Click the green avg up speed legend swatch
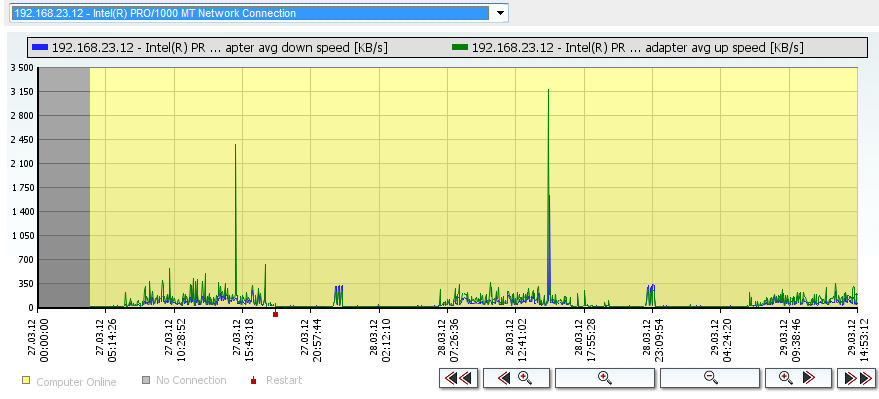879x399 pixels. 460,48
